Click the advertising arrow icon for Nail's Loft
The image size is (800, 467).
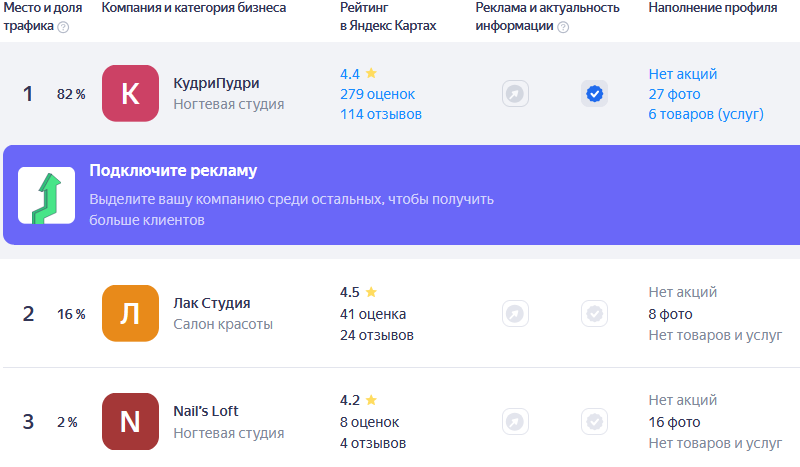tap(515, 422)
